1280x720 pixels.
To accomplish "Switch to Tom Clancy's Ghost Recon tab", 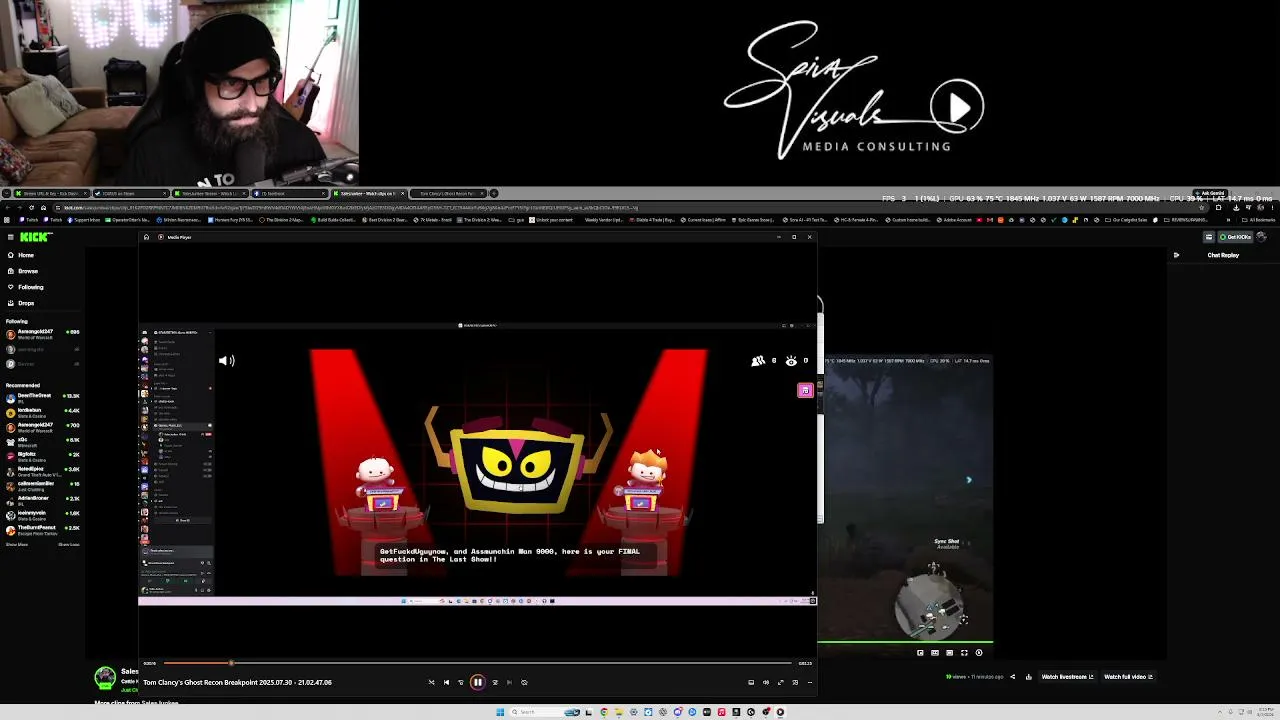I will coord(447,193).
